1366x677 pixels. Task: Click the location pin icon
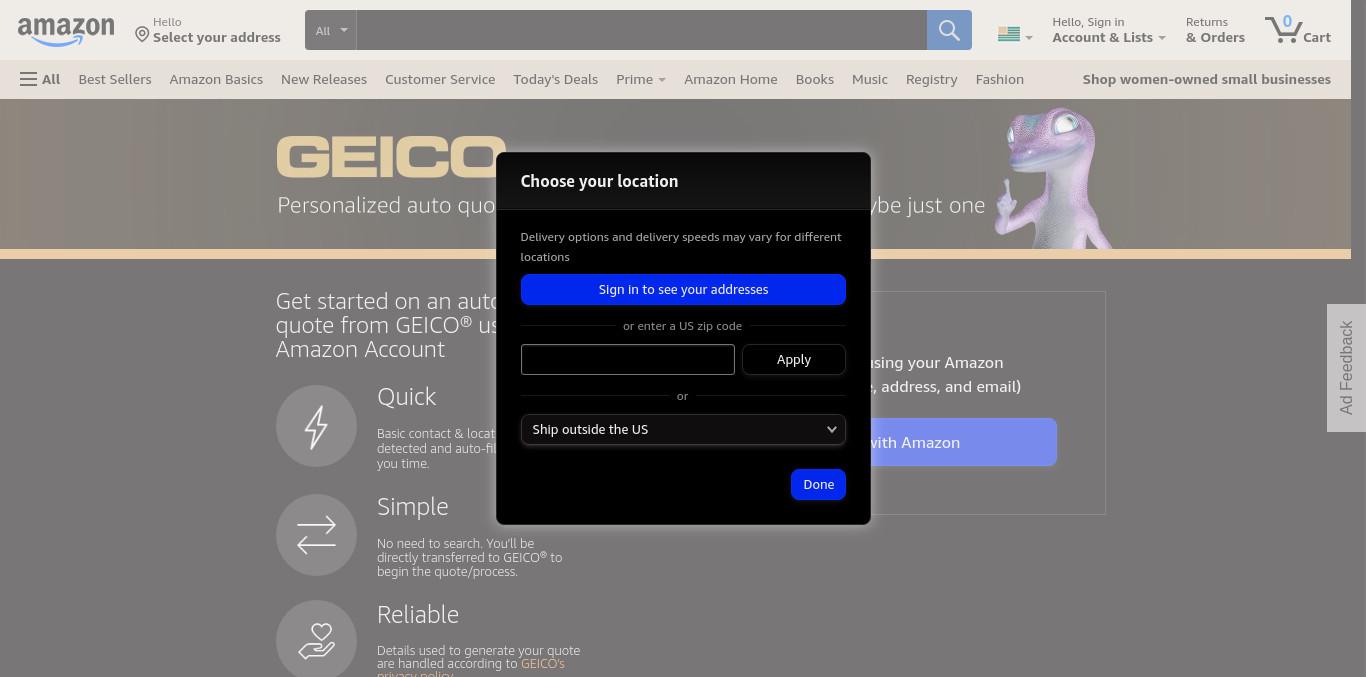coord(142,35)
